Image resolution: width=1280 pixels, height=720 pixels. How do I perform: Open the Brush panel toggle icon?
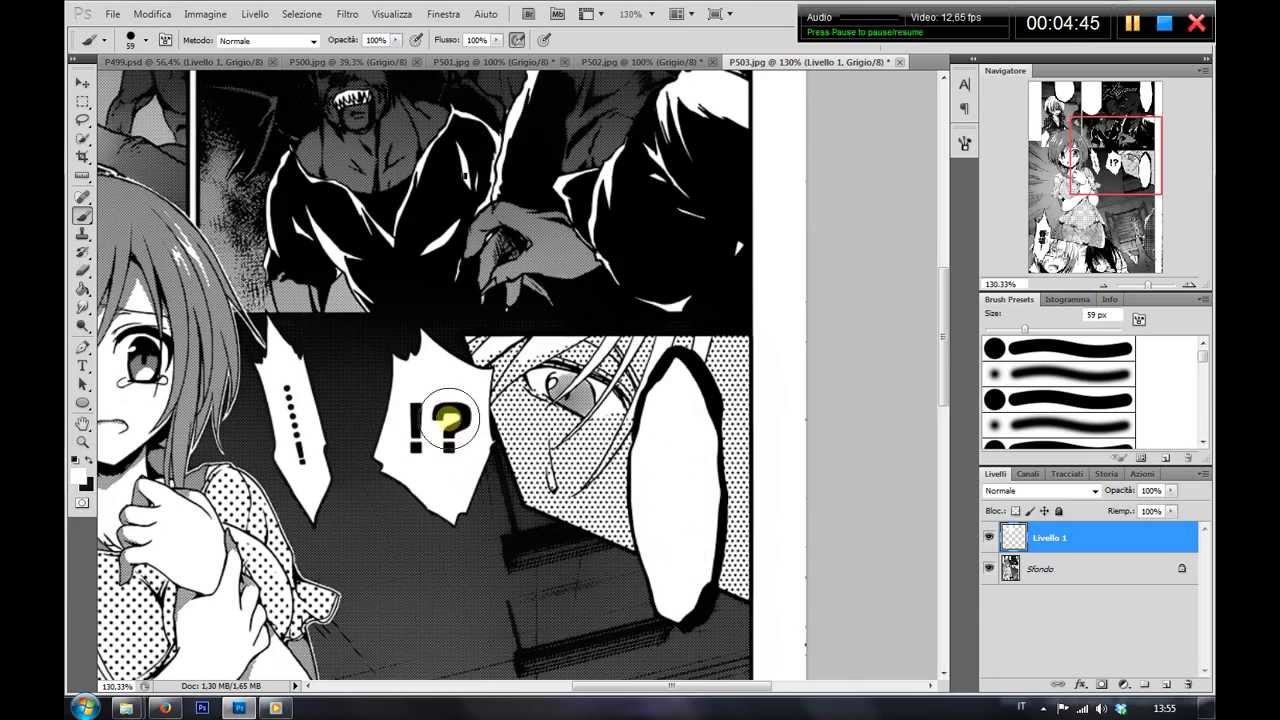[166, 40]
